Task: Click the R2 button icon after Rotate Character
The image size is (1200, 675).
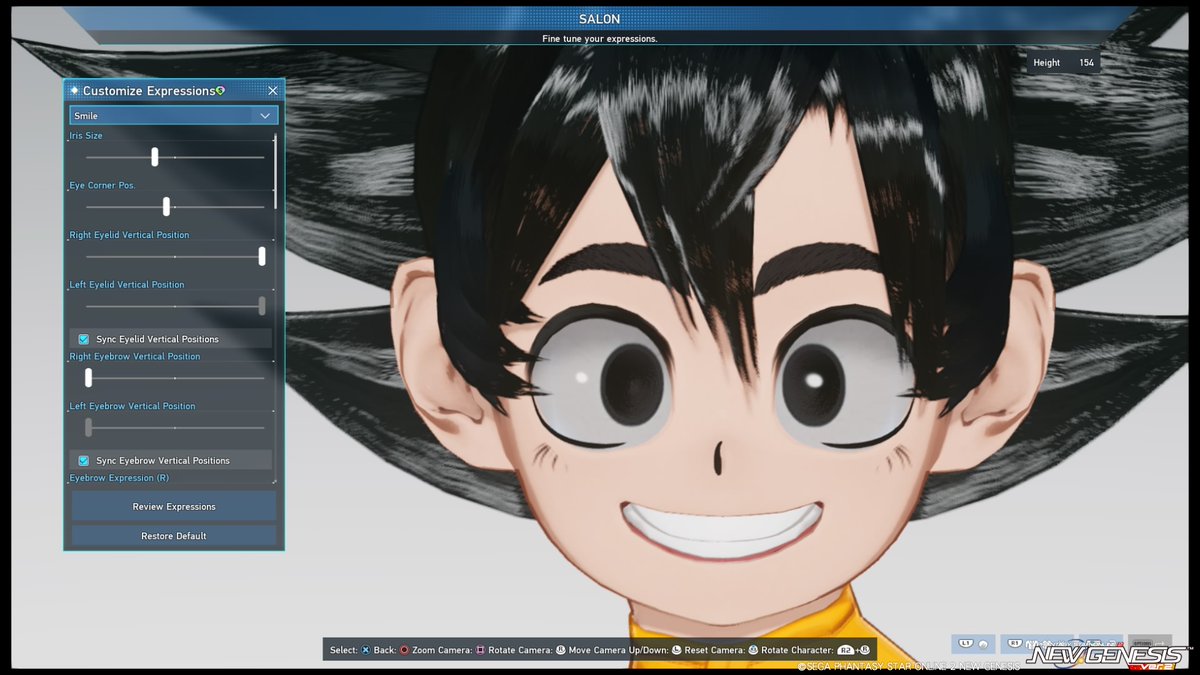Action: [846, 650]
